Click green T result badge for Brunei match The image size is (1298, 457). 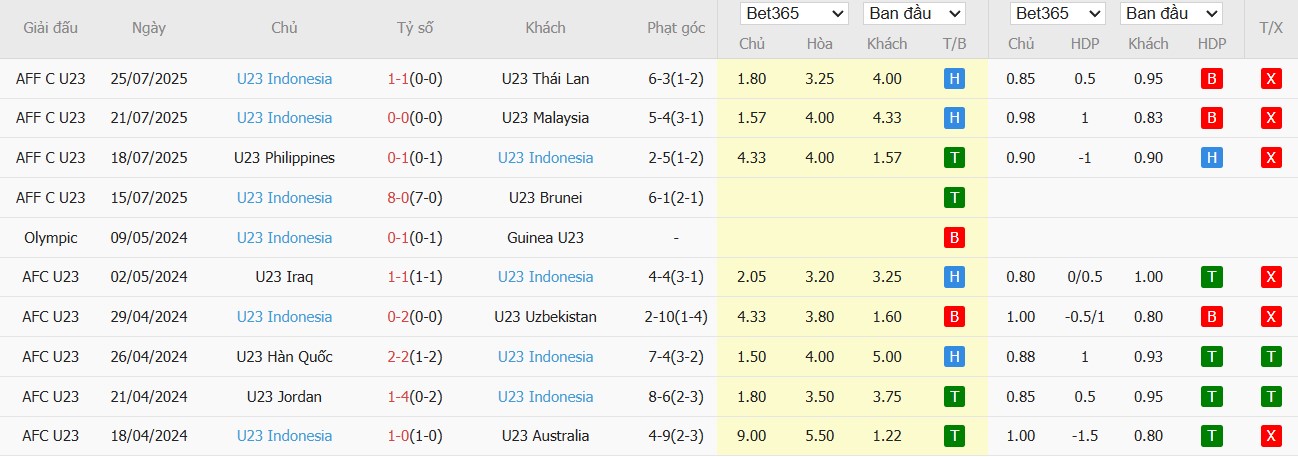pos(954,198)
